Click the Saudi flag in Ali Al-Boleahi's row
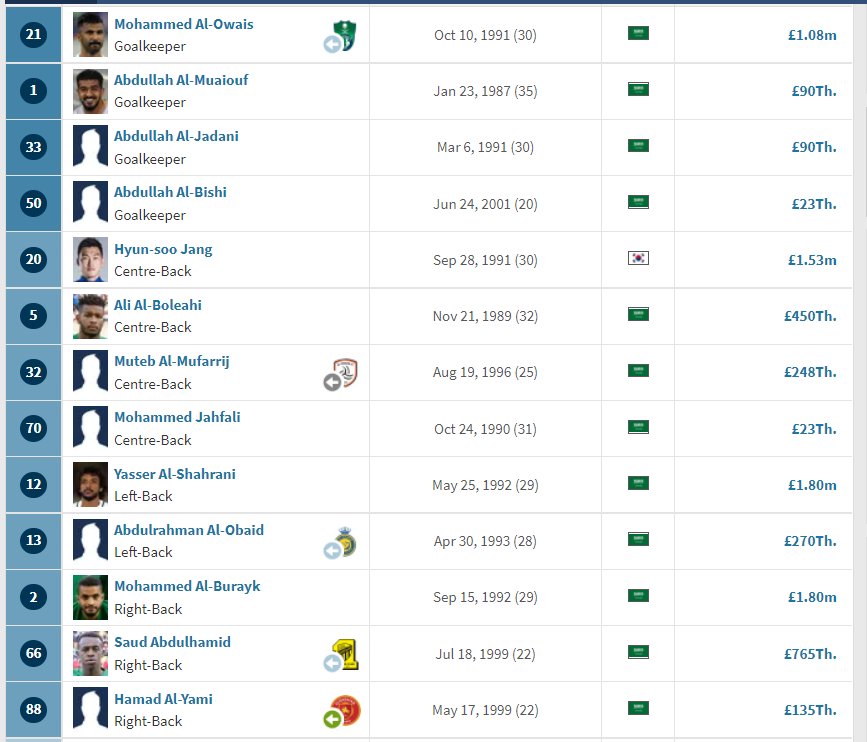867x742 pixels. point(638,314)
